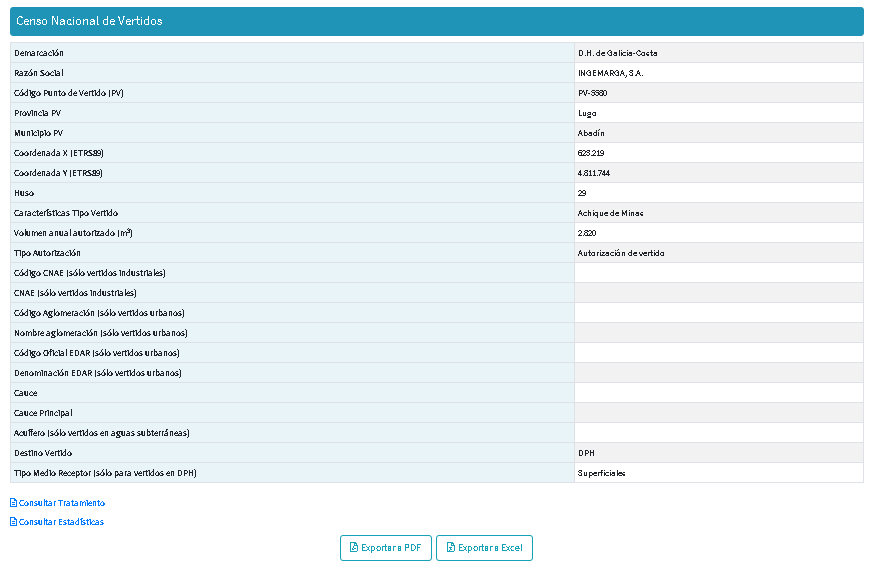Click the PDF file icon in export button
Screen dimensions: 876x568
pyautogui.click(x=353, y=548)
